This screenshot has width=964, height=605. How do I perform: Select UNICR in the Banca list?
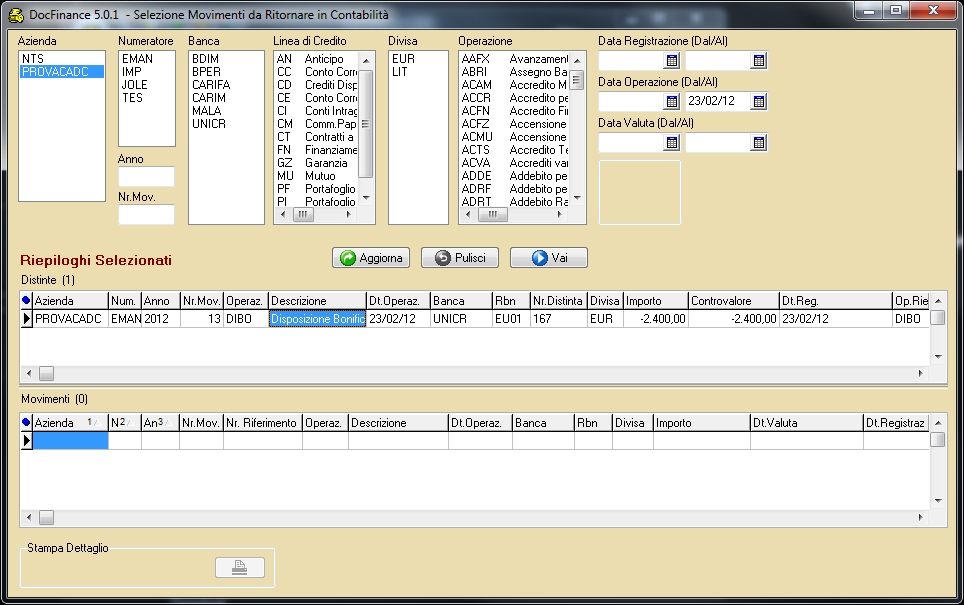coord(208,124)
